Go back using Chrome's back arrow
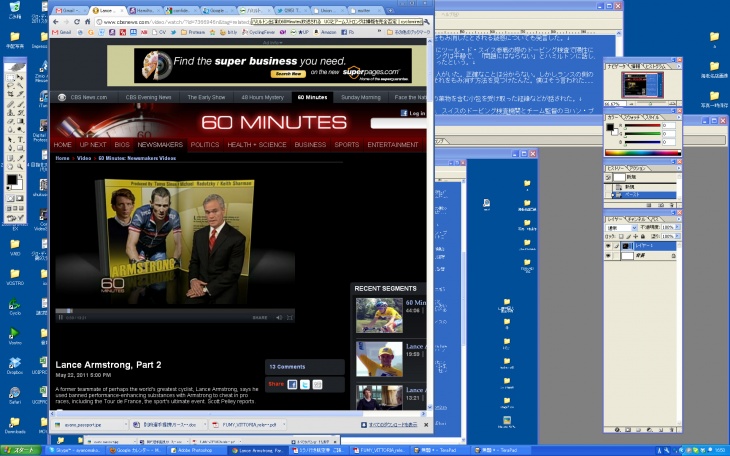The height and width of the screenshot is (456, 730). pos(56,21)
